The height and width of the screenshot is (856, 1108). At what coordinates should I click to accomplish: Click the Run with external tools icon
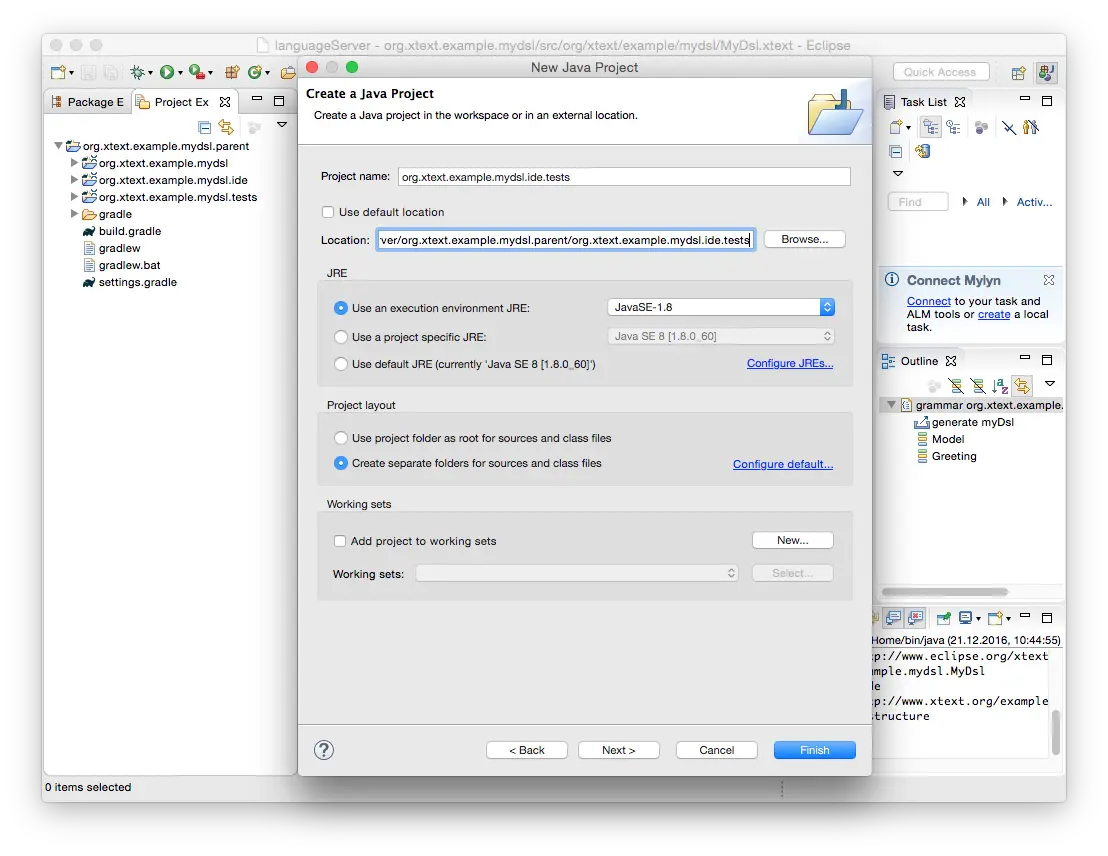pos(197,72)
